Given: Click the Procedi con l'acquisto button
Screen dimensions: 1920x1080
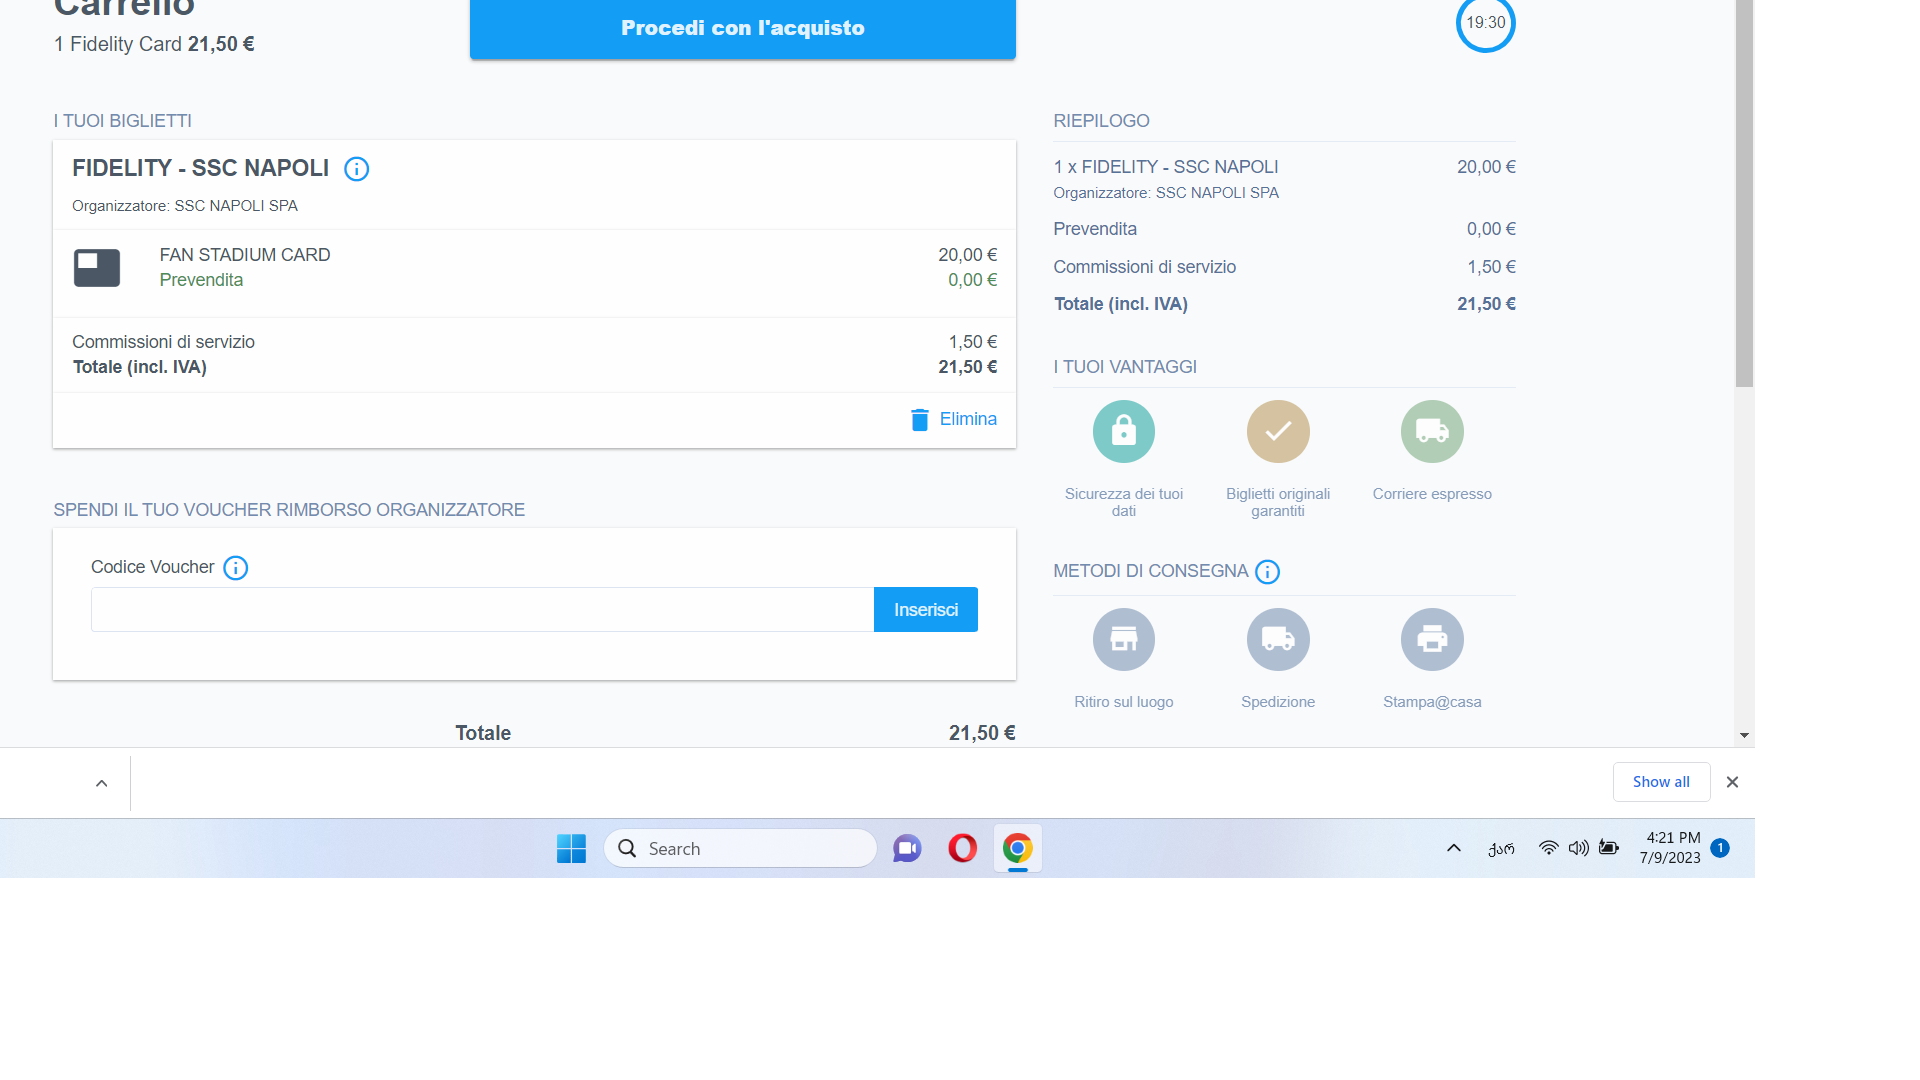Looking at the screenshot, I should tap(742, 28).
